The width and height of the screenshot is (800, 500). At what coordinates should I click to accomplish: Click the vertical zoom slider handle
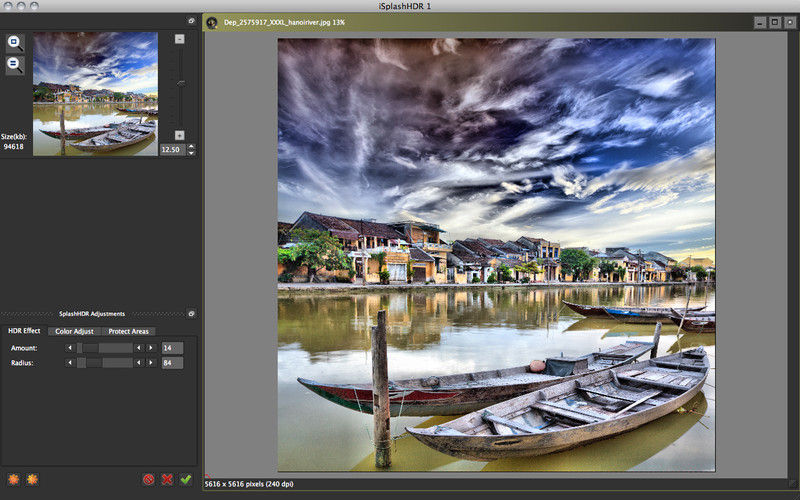[x=181, y=83]
